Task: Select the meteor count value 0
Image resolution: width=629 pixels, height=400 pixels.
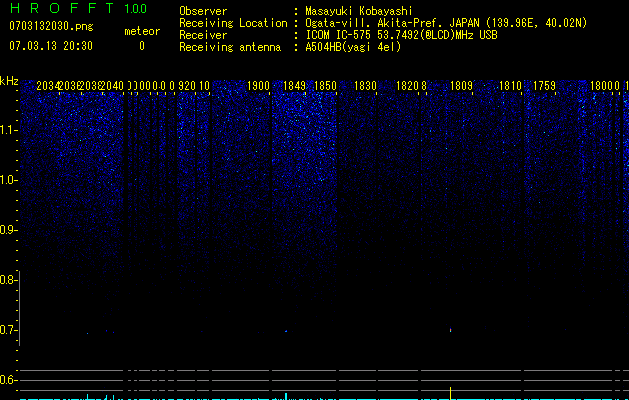Action: [142, 46]
